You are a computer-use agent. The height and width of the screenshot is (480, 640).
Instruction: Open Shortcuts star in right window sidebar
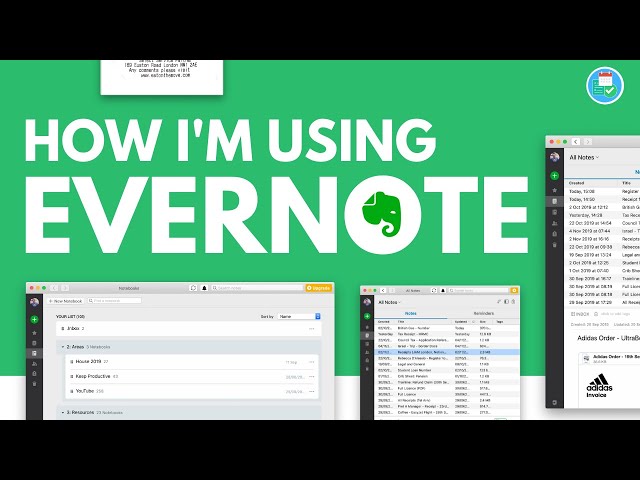coord(554,190)
